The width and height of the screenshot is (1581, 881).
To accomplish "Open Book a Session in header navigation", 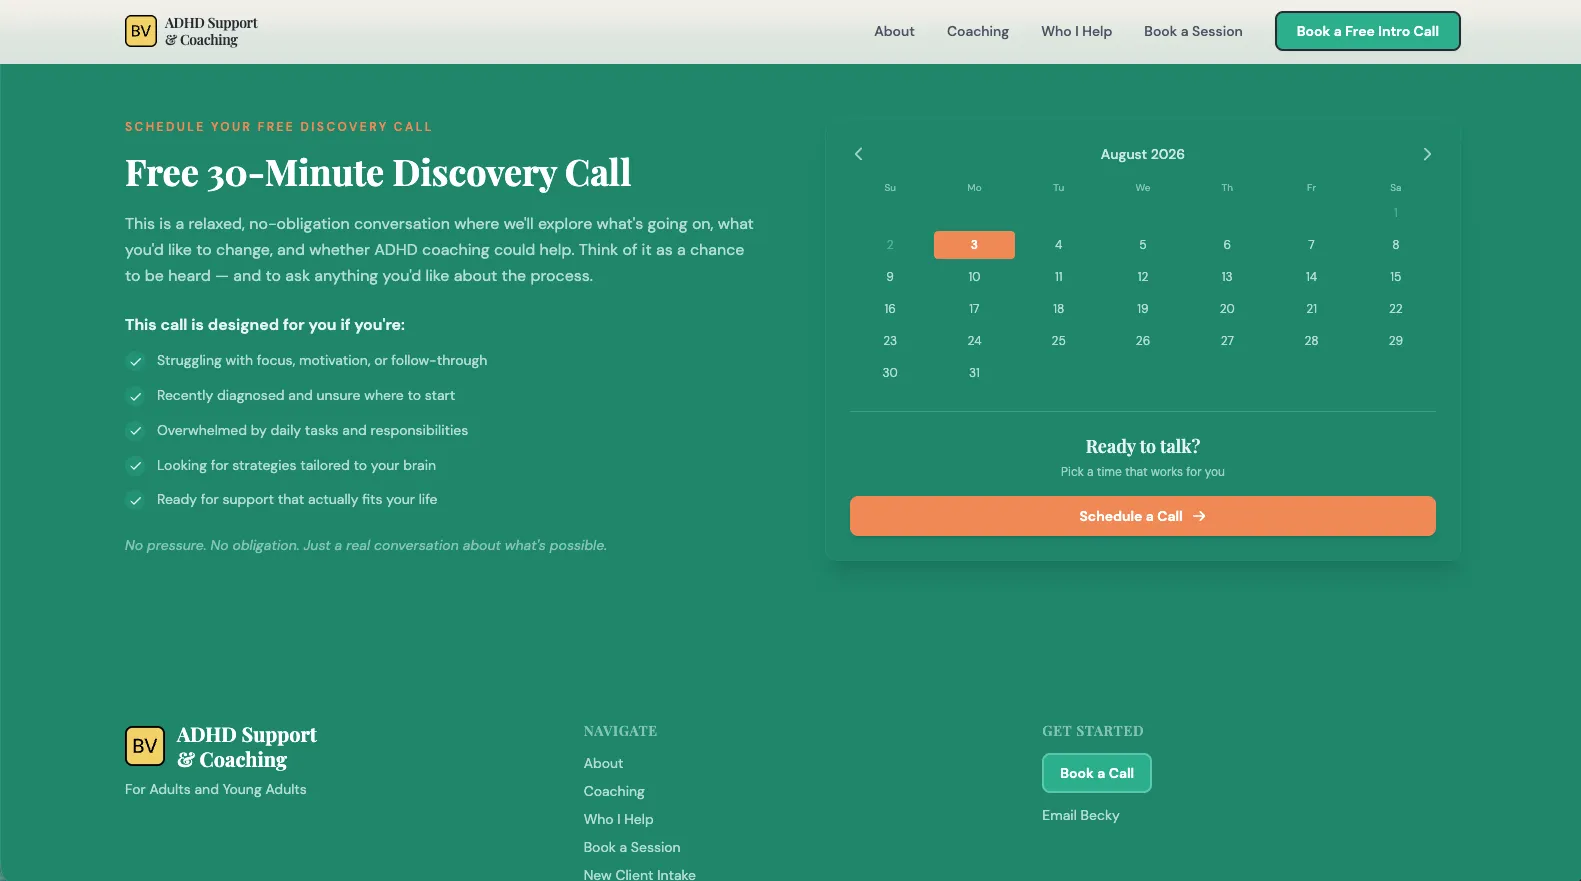I will coord(1193,31).
